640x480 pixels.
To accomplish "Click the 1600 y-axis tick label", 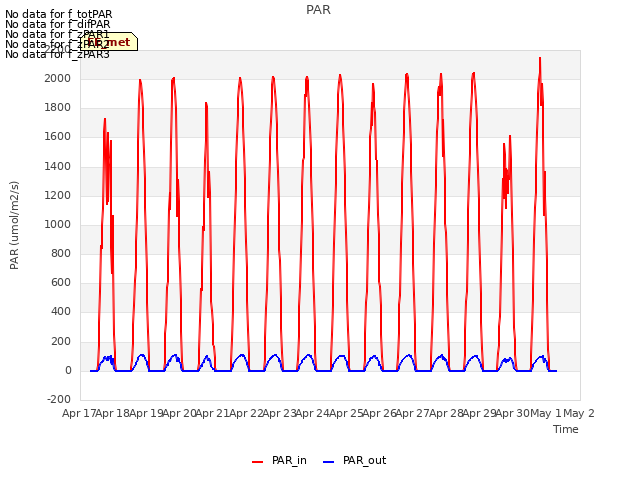I will [x=58, y=137].
